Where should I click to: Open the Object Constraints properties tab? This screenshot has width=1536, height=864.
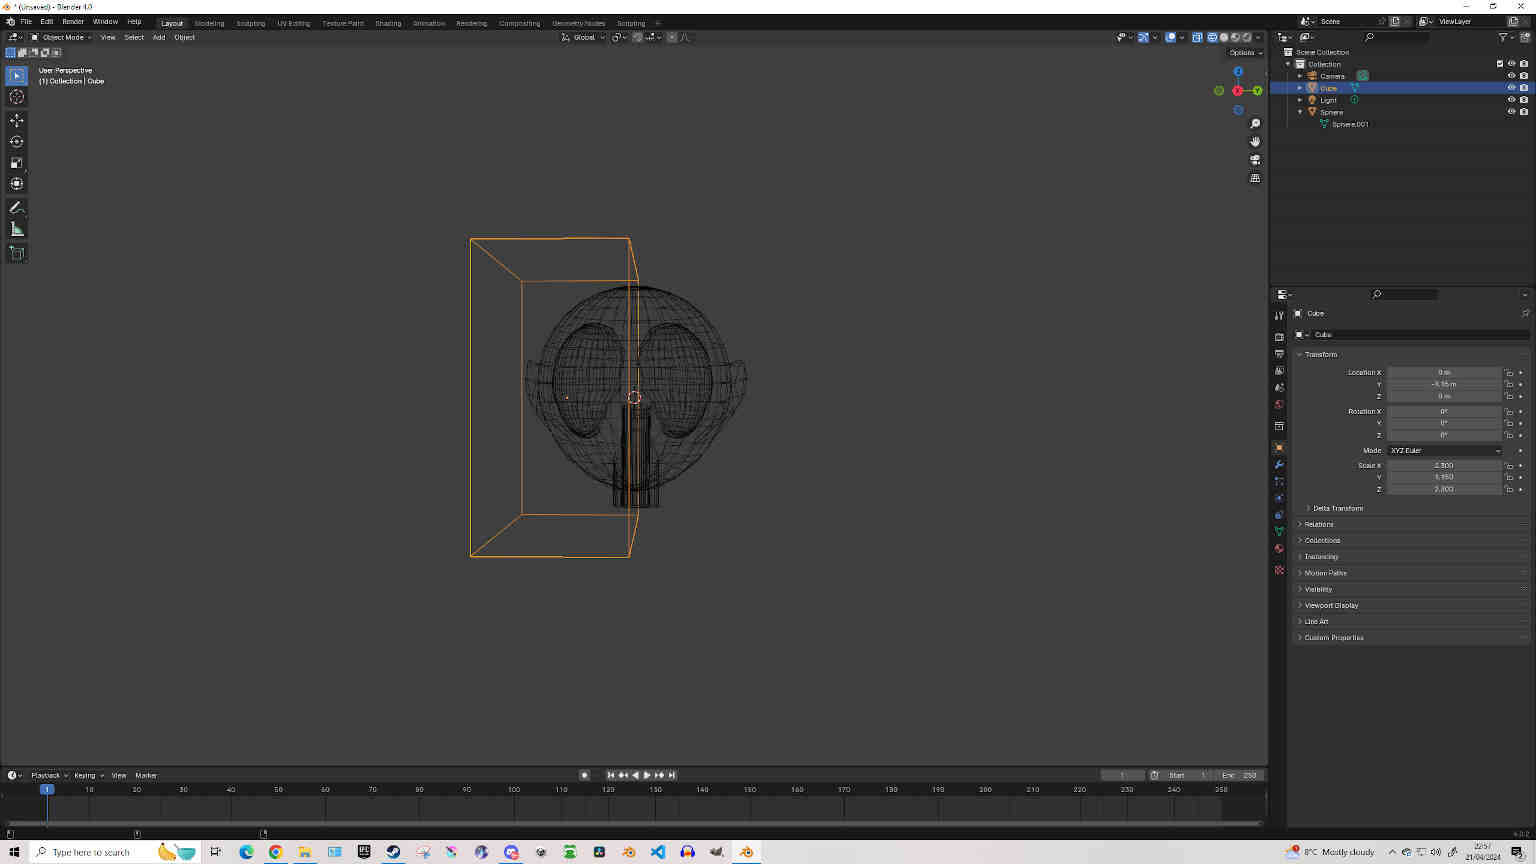pyautogui.click(x=1279, y=515)
